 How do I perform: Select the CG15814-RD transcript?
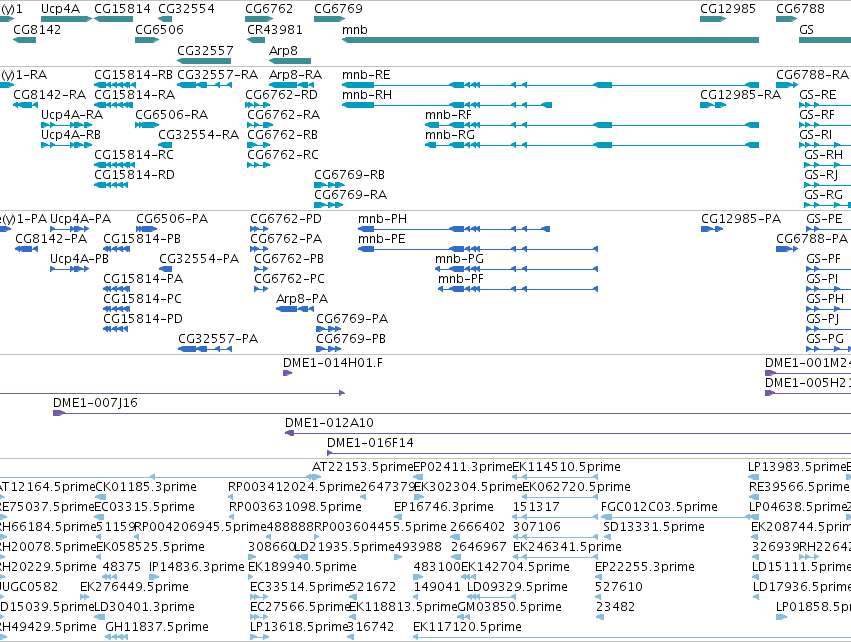point(111,185)
